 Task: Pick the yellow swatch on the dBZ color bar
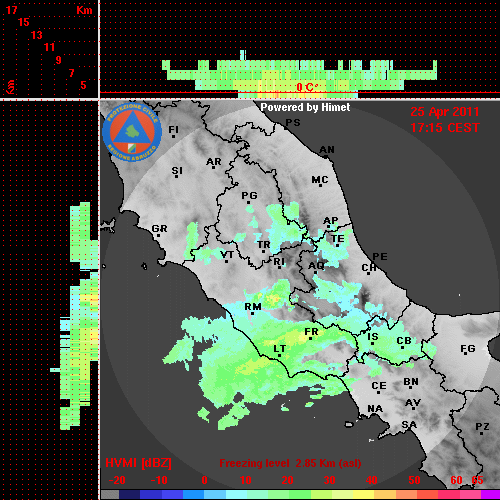coord(363,495)
